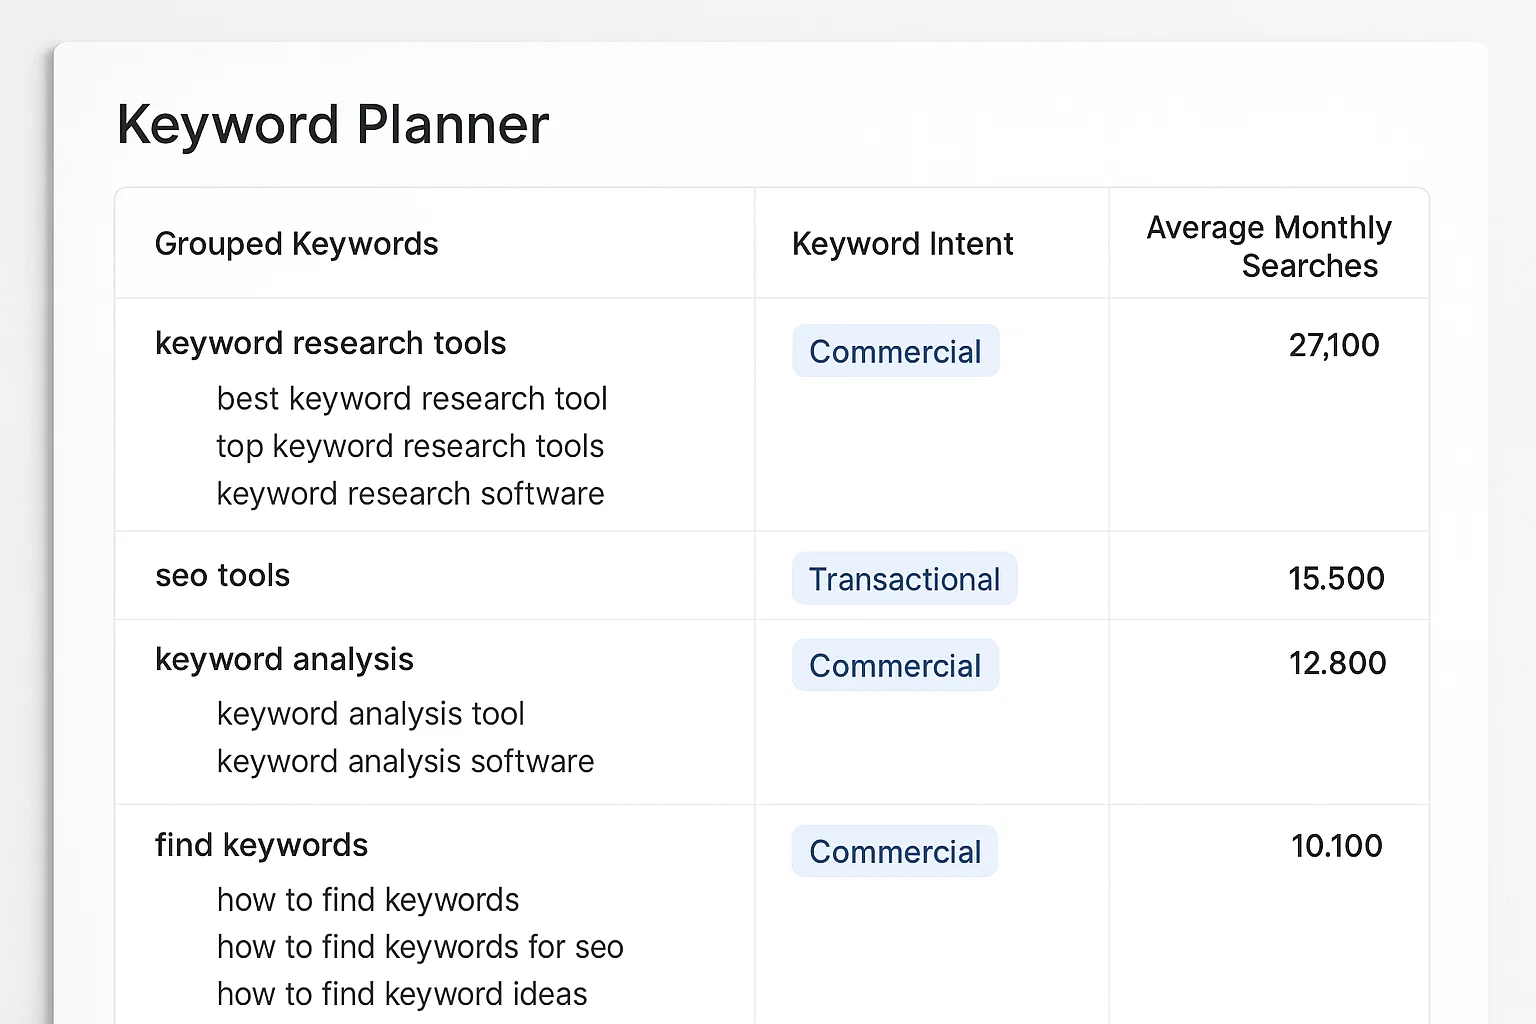Expand the seo tools keyword group

tap(222, 575)
